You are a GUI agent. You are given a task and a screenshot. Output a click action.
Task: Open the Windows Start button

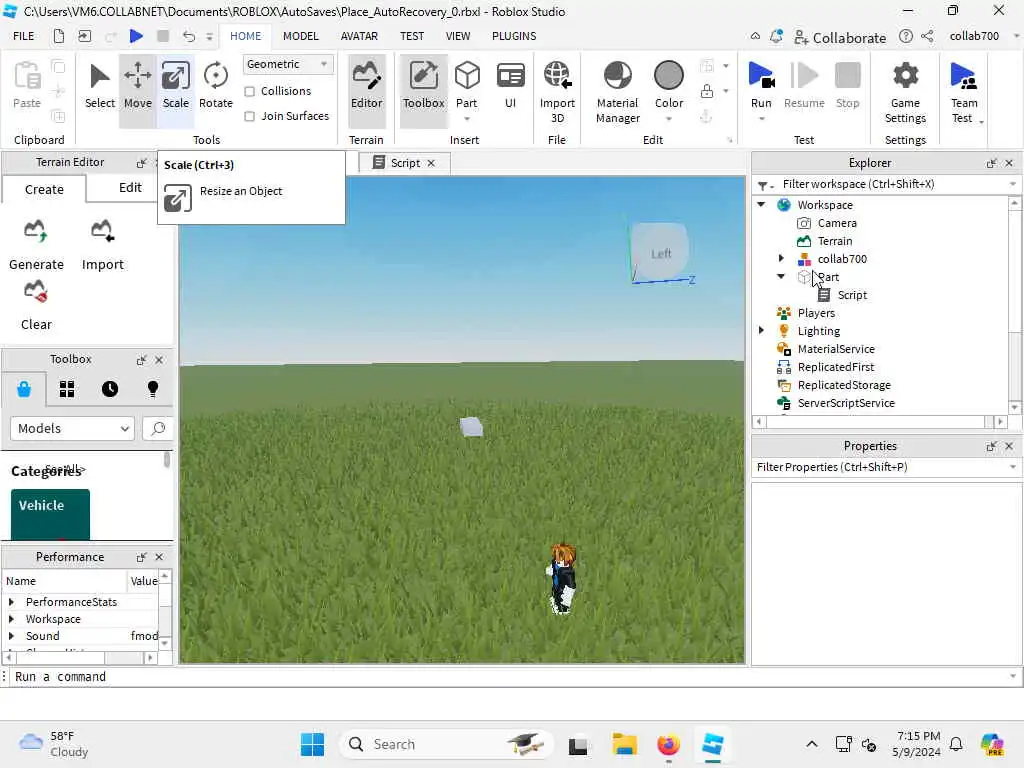point(312,744)
